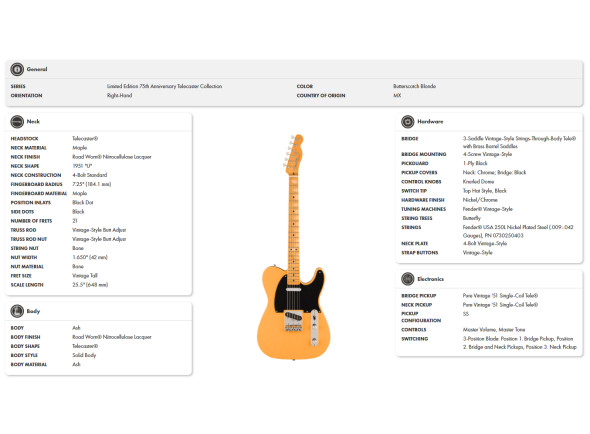The image size is (590, 434).
Task: Select the General section heading
Action: [37, 69]
